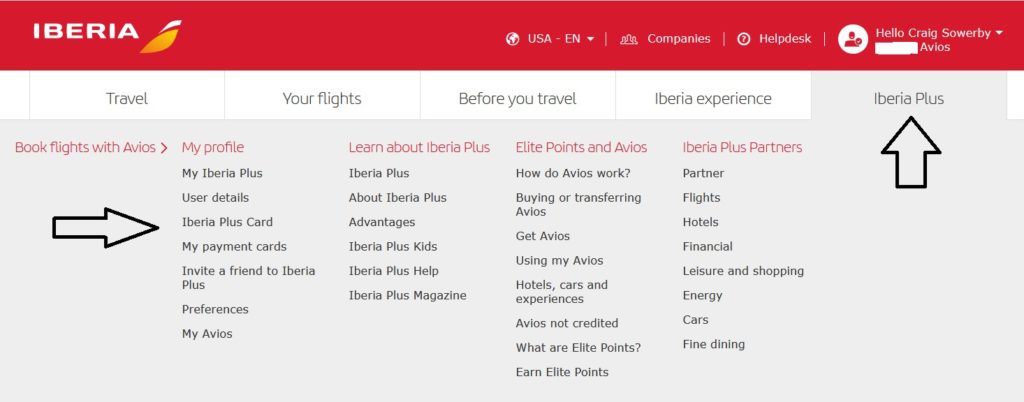Click the Helpdesk question mark icon
Viewport: 1024px width, 402px height.
743,39
